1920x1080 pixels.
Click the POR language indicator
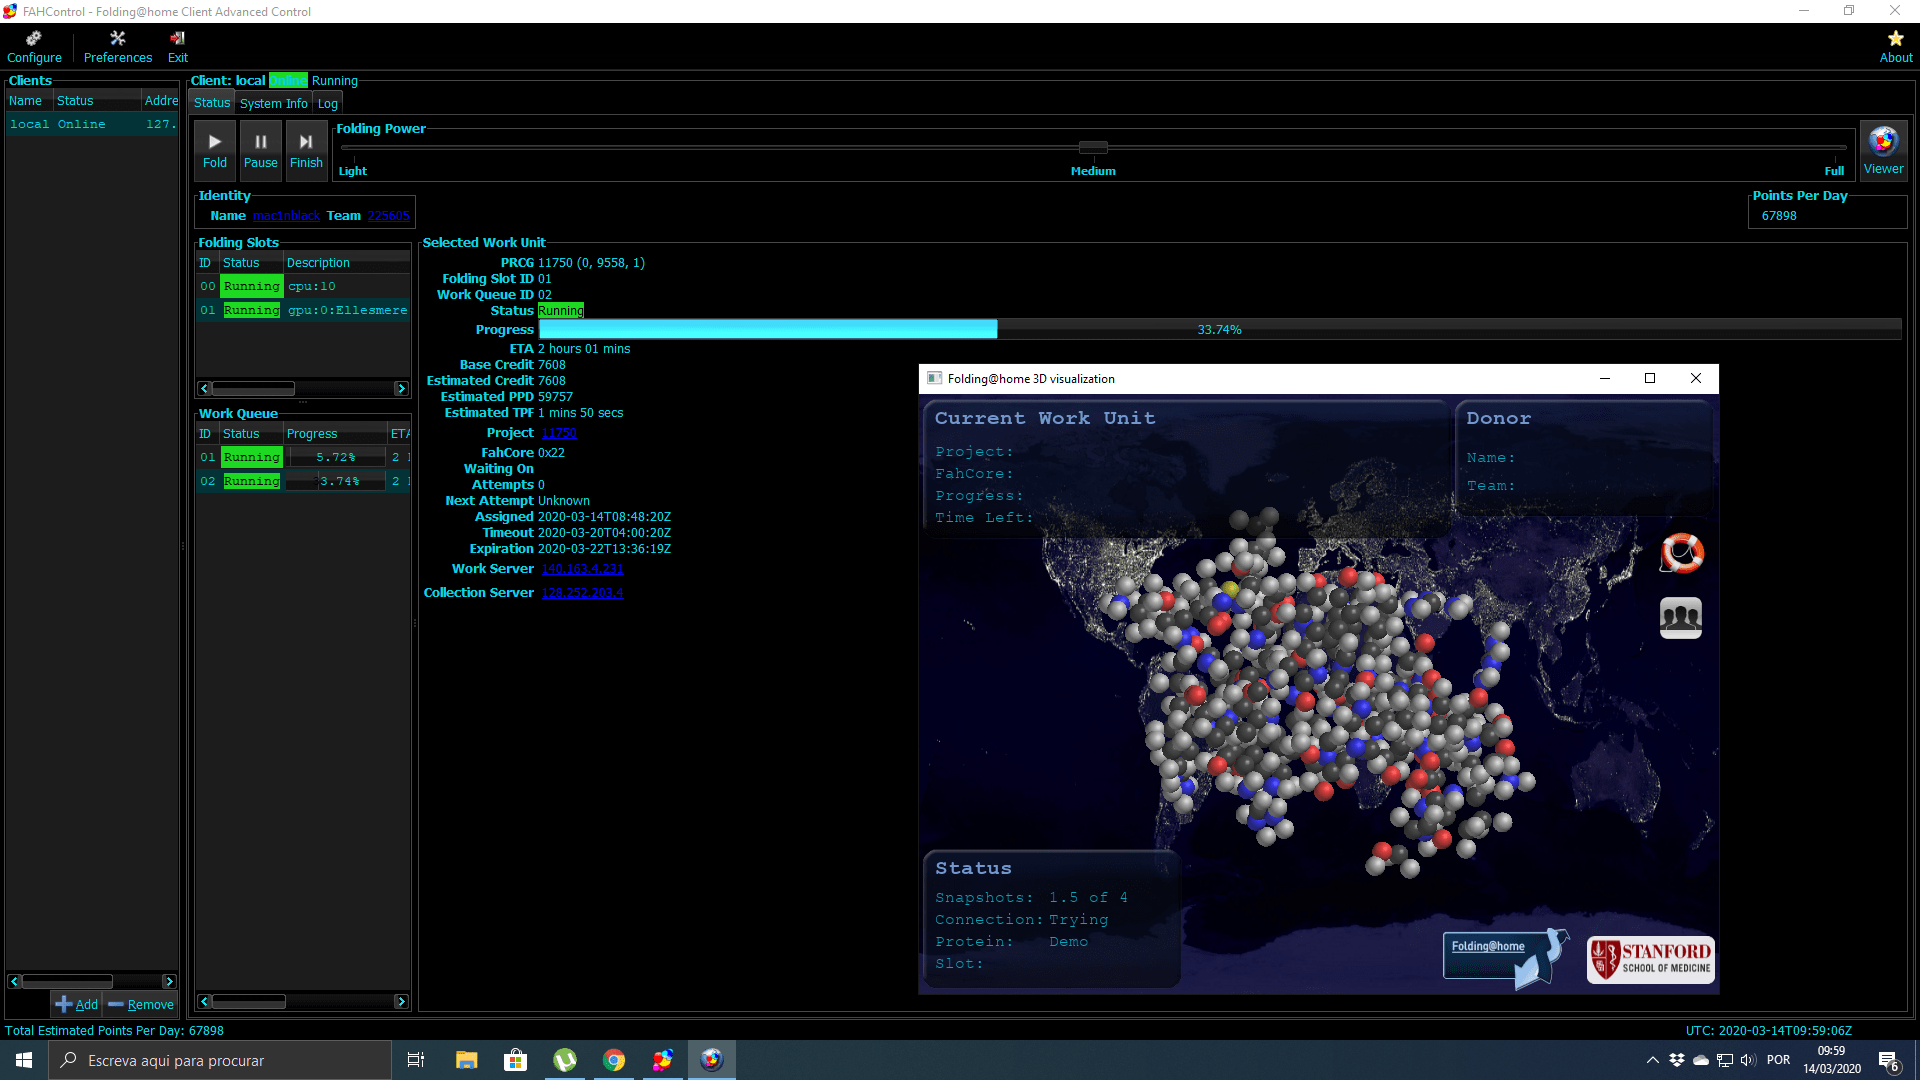1778,1060
